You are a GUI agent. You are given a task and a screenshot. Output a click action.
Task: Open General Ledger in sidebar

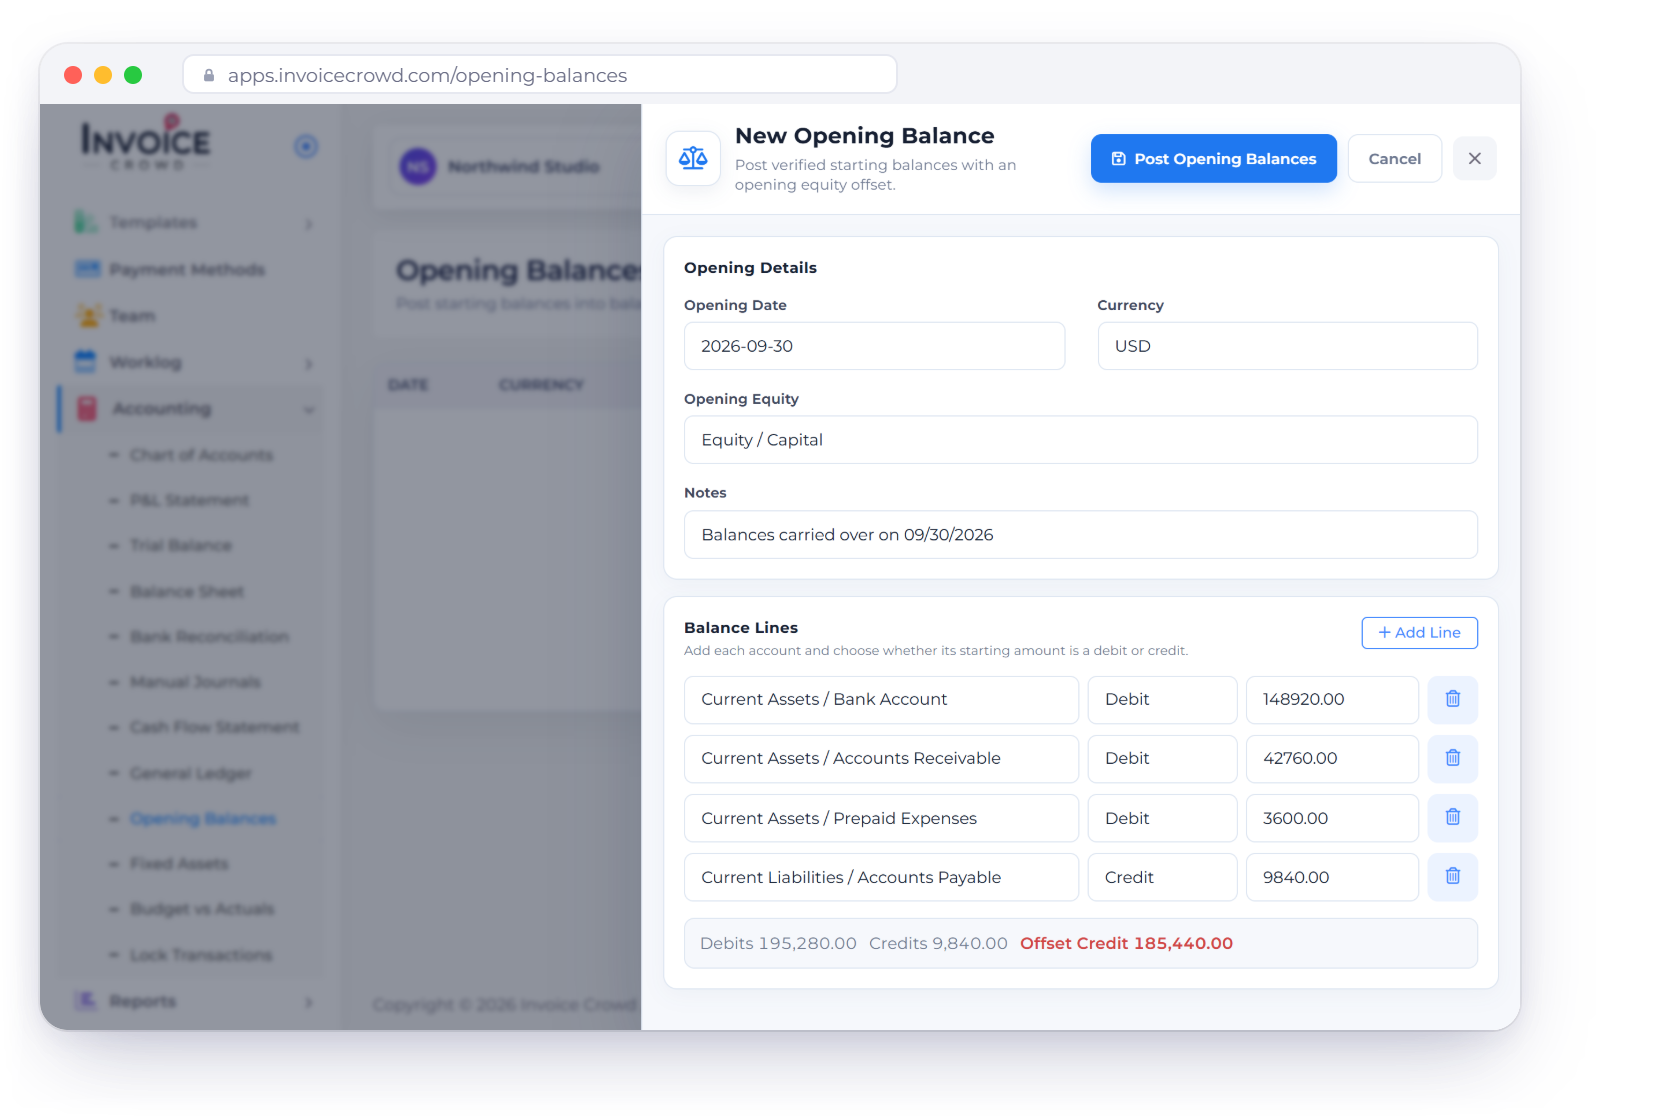190,773
